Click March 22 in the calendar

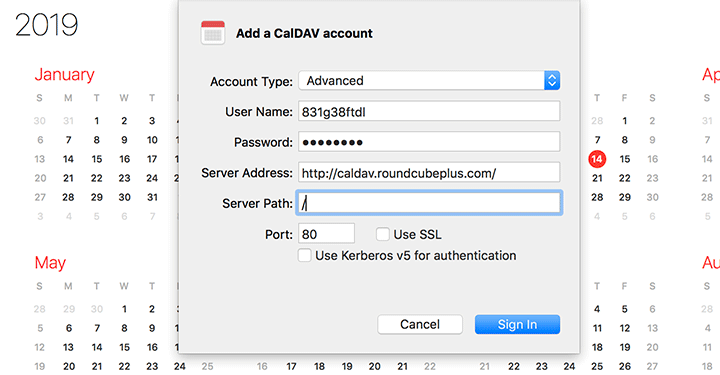[x=624, y=178]
